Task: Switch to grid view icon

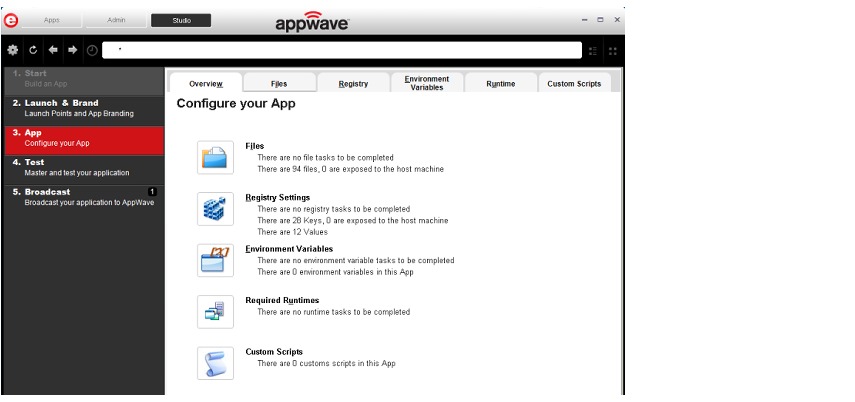Action: click(613, 51)
